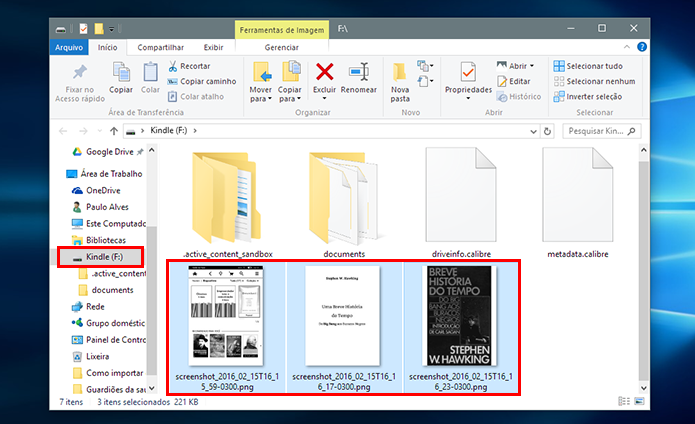This screenshot has width=695, height=424.
Task: Expand the Abrir dropdown arrow
Action: pos(532,66)
